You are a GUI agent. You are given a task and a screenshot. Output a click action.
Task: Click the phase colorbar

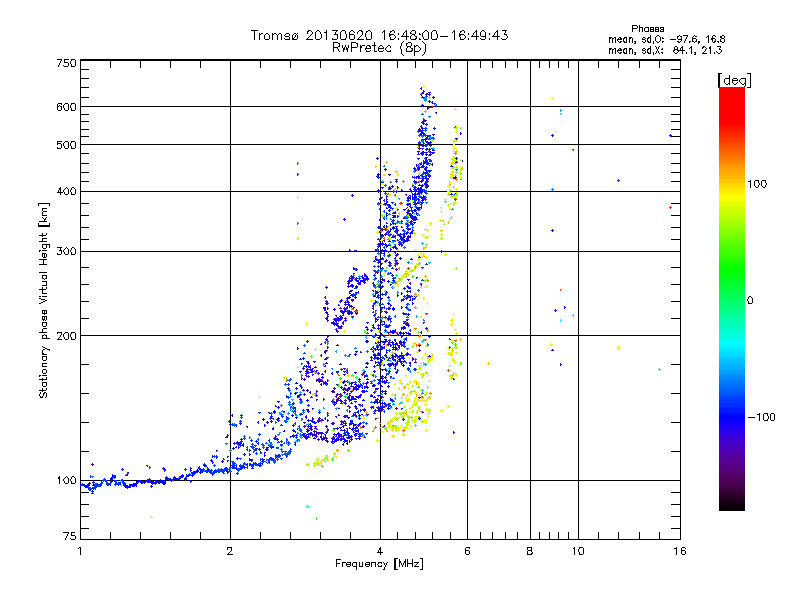tap(732, 299)
